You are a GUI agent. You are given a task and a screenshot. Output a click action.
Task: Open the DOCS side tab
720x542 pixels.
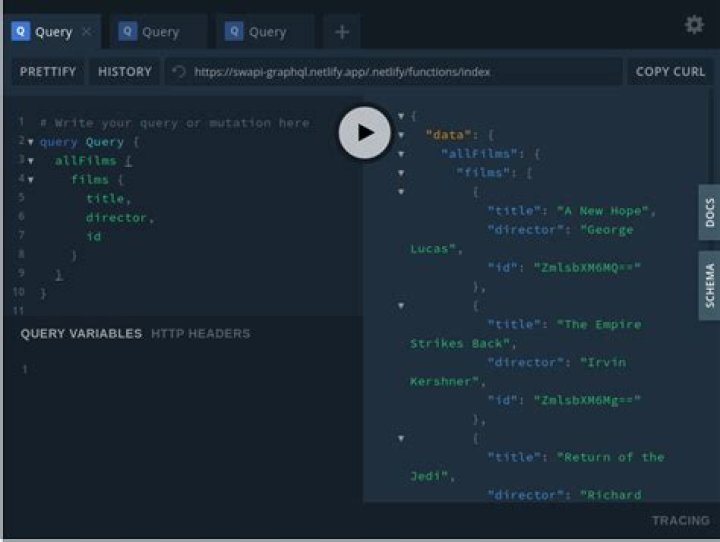coord(709,212)
